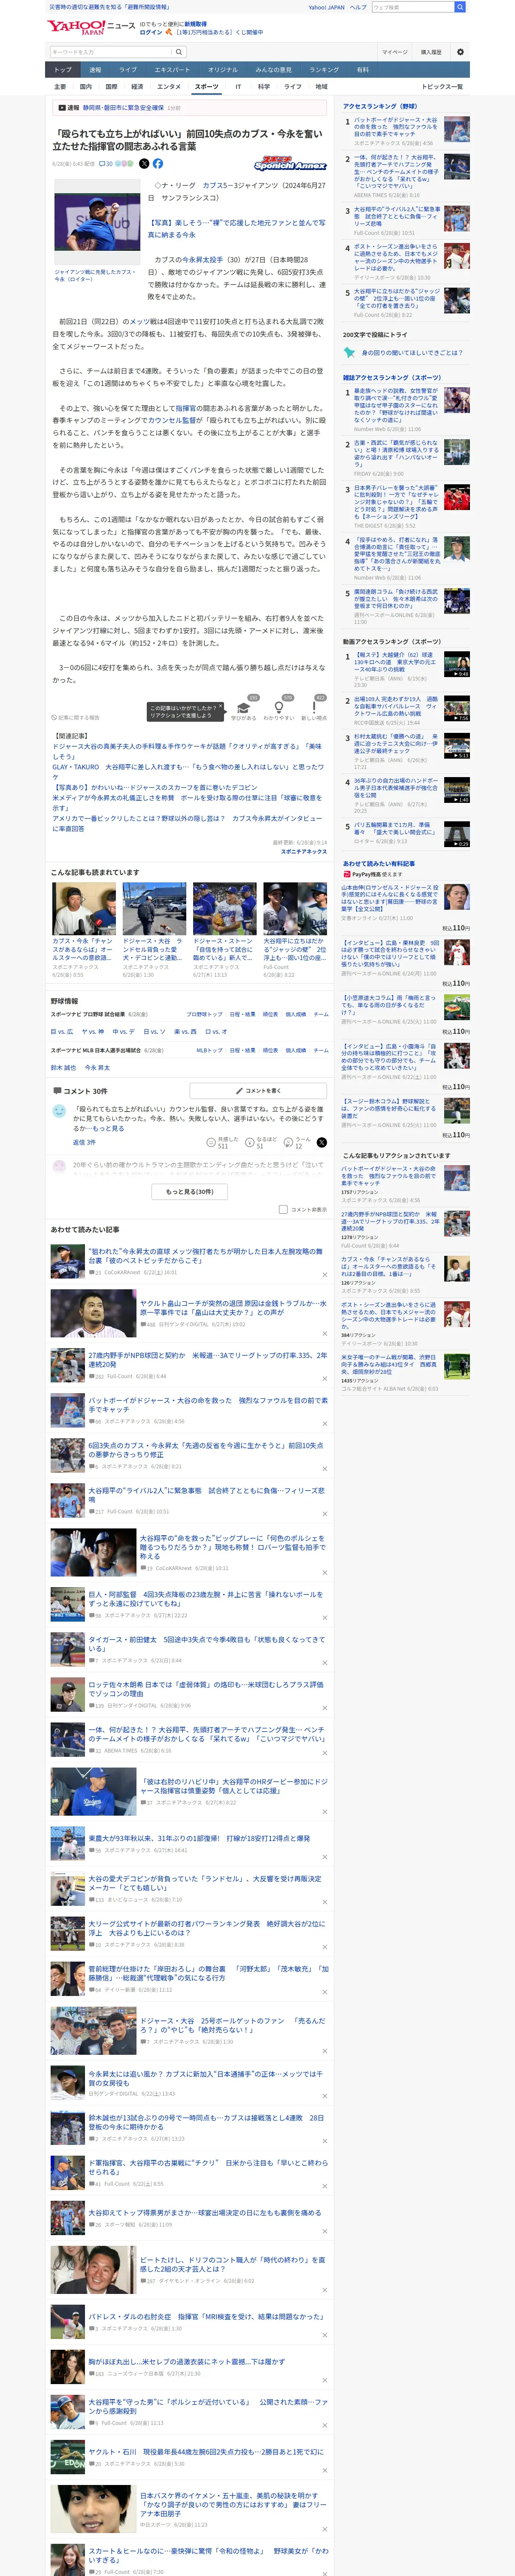The image size is (515, 2576).
Task: Open settings gear icon in header
Action: coord(460,52)
